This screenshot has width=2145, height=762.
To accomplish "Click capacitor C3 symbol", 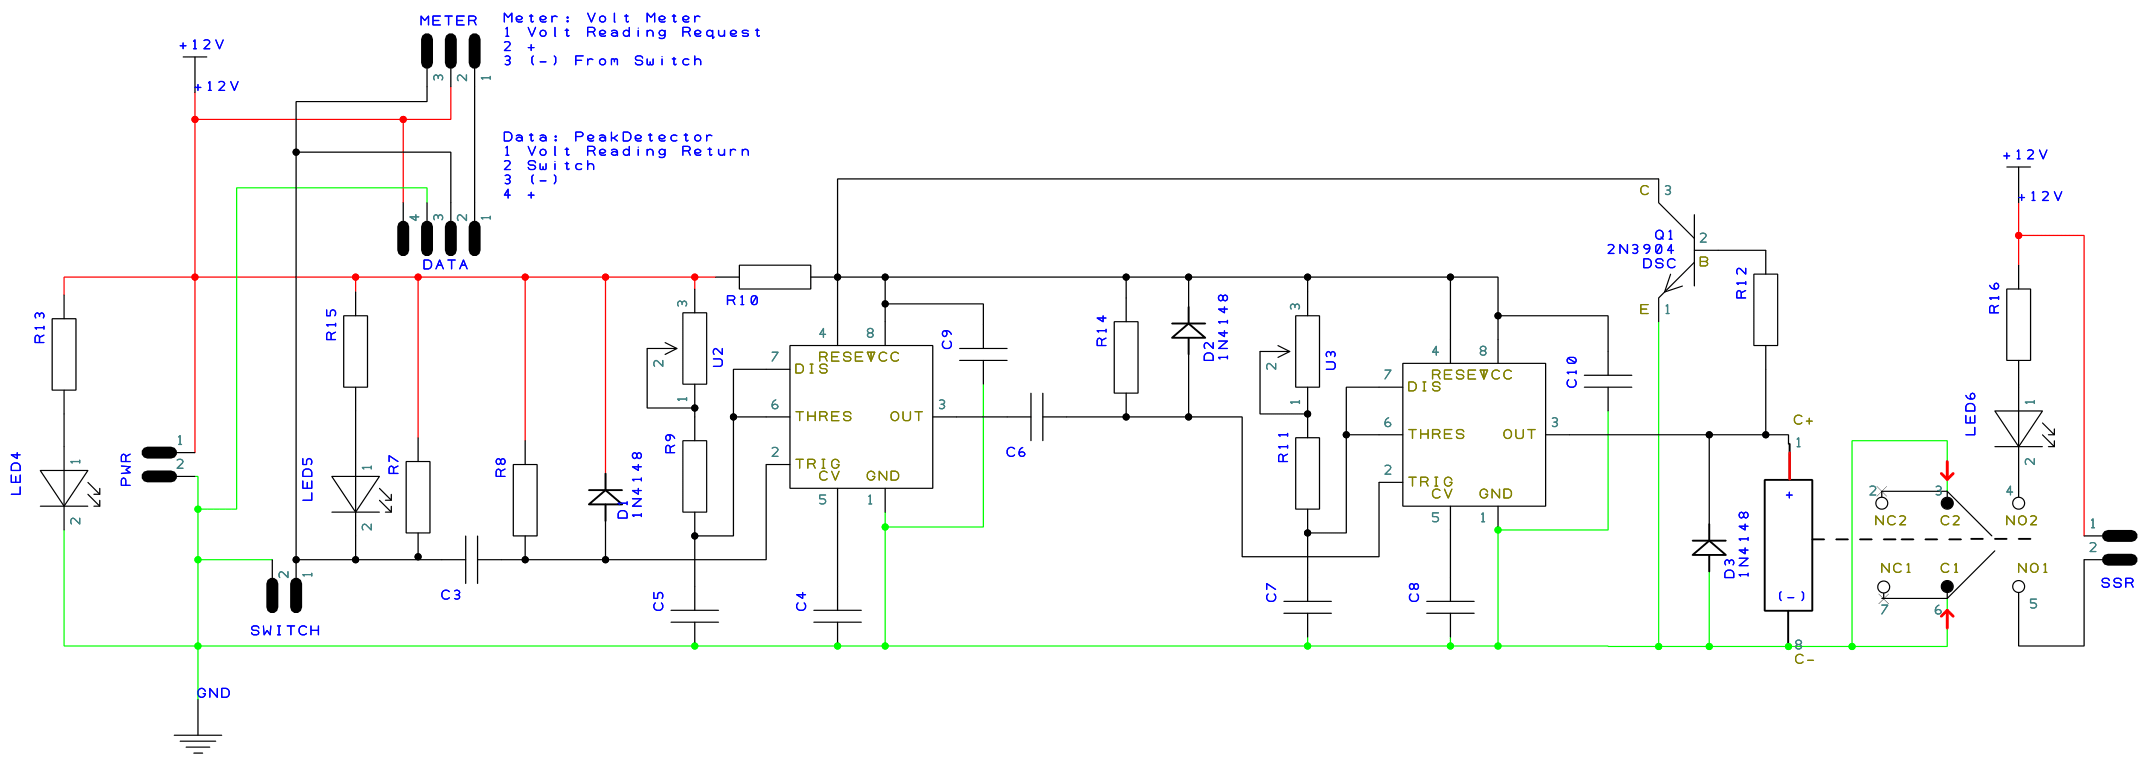I will (472, 560).
